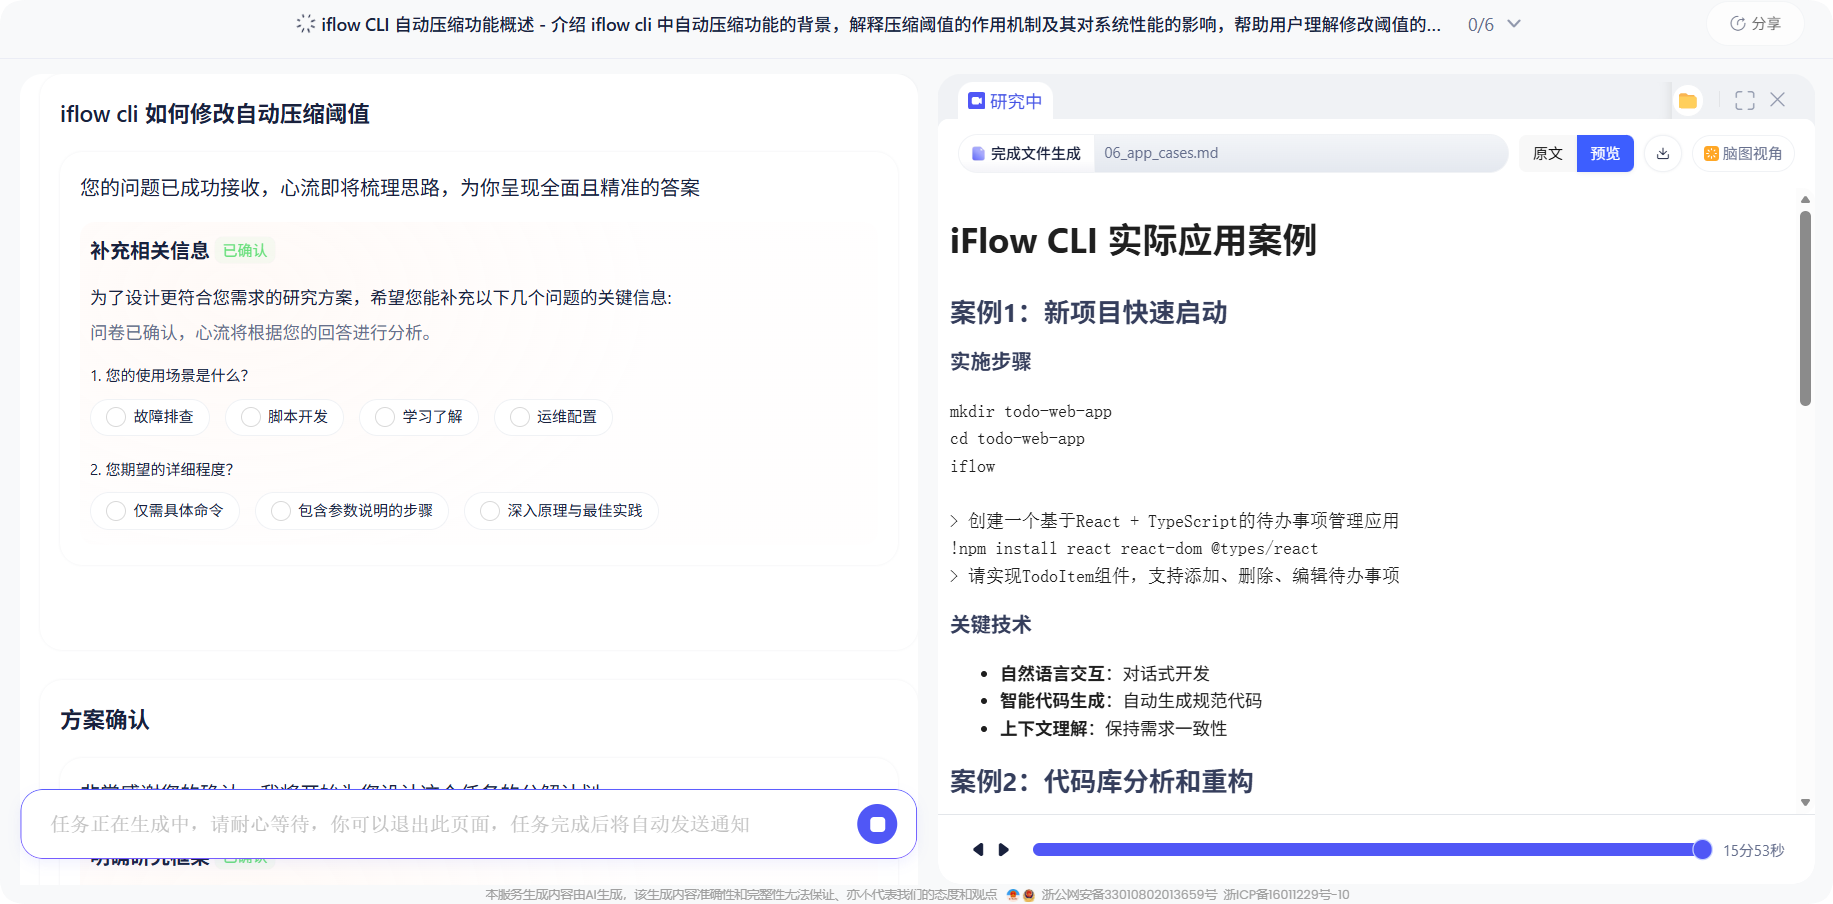Step forward with the right playback arrow

coord(1004,850)
